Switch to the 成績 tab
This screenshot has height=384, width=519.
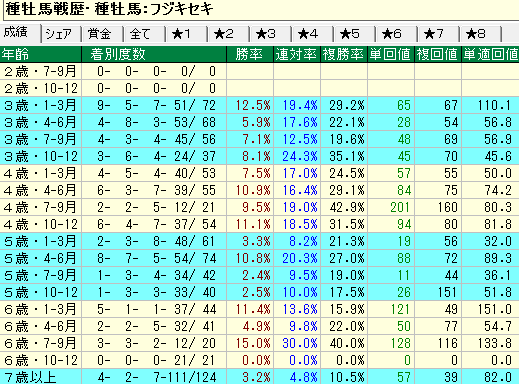click(x=20, y=33)
